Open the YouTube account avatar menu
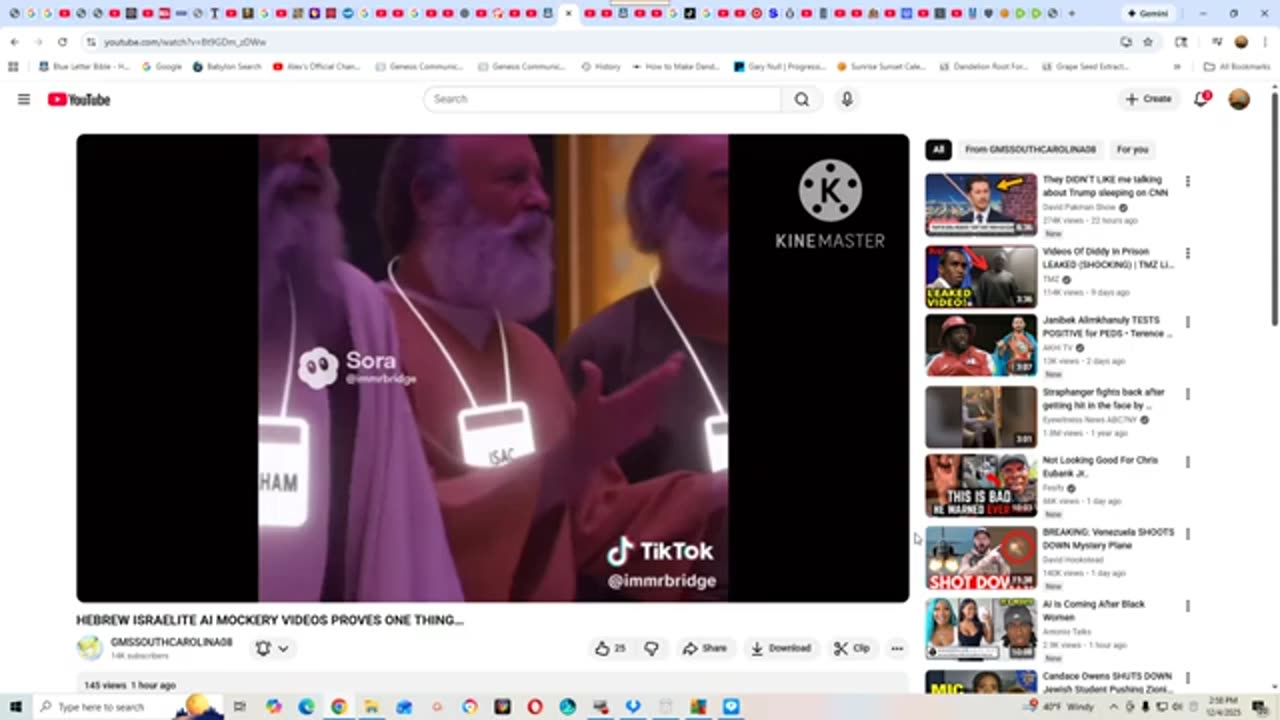This screenshot has width=1280, height=720. [1239, 99]
